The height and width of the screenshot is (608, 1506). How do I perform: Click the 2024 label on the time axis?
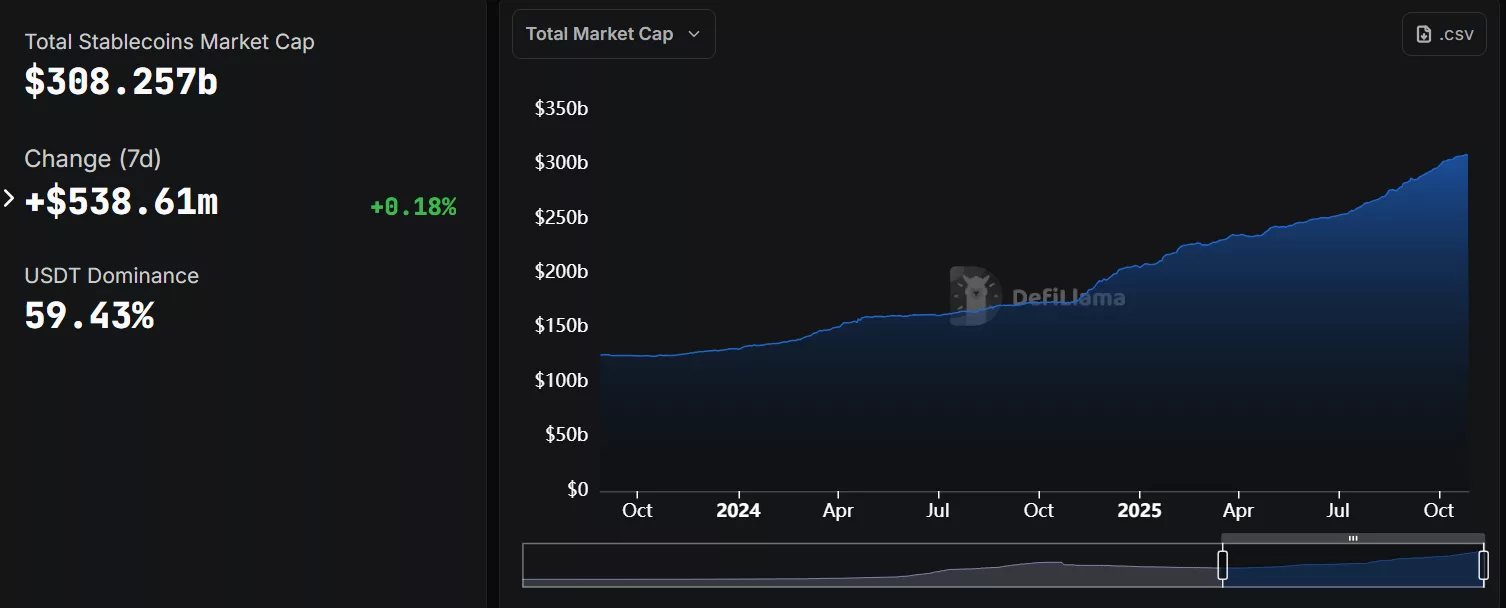[x=738, y=510]
